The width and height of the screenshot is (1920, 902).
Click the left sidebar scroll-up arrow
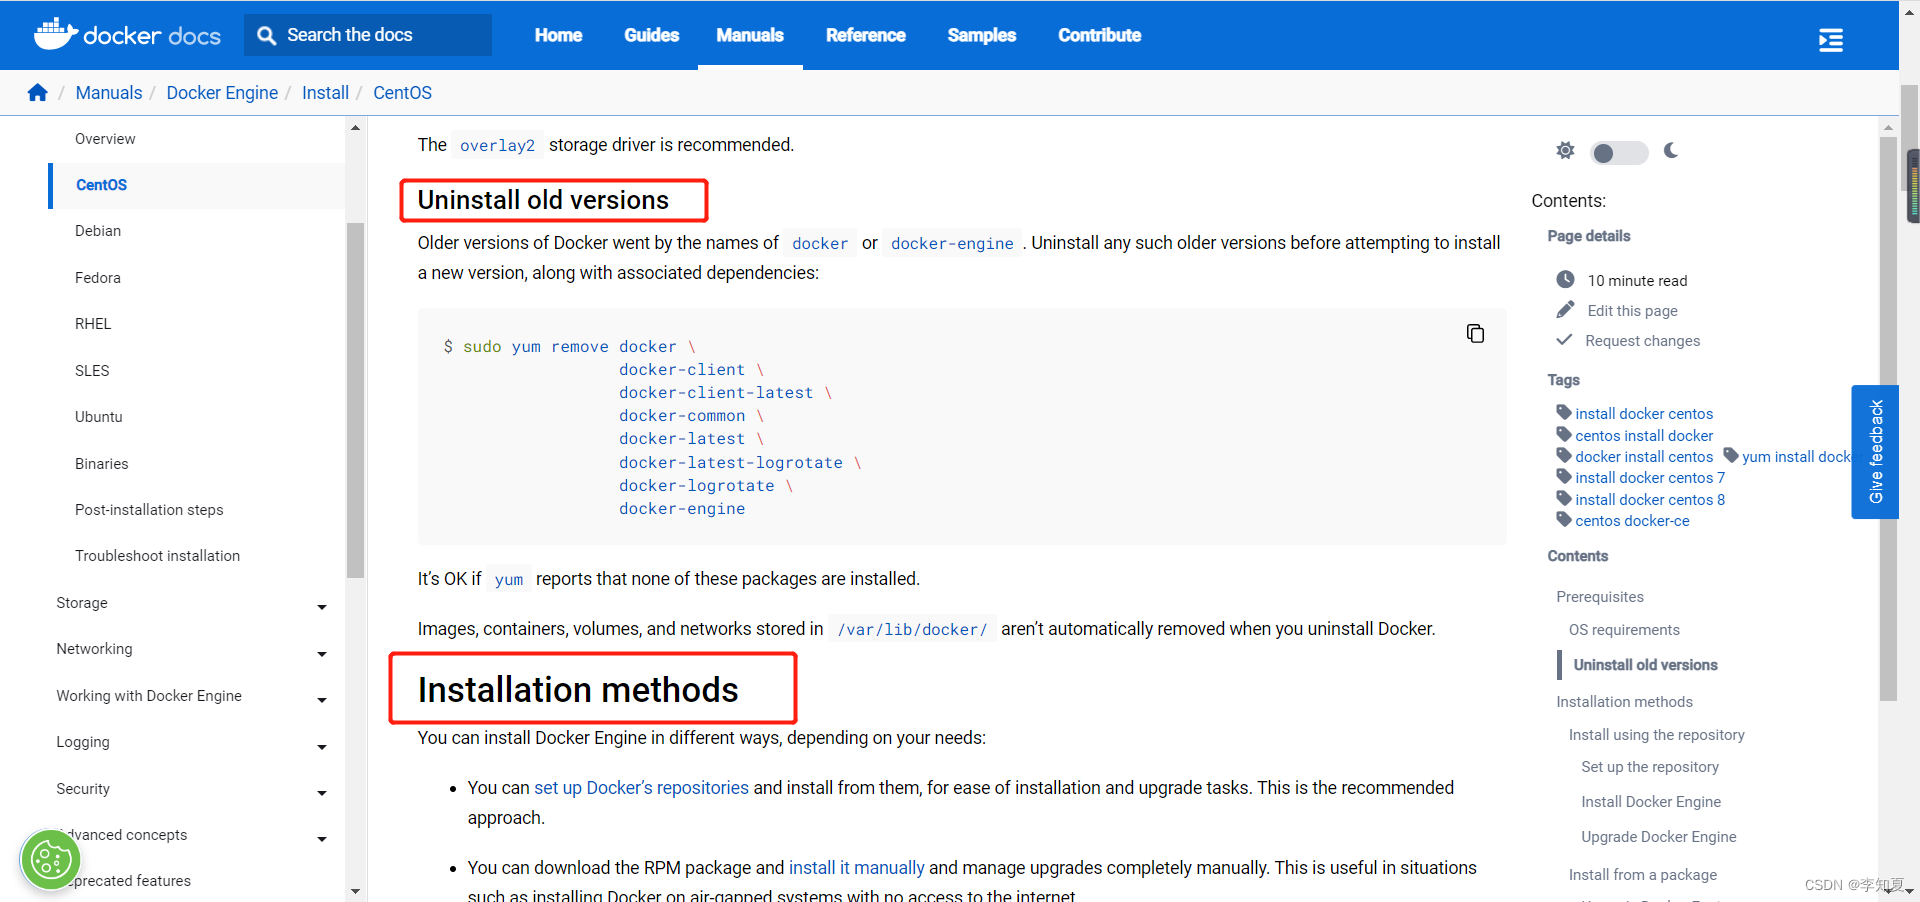point(355,128)
